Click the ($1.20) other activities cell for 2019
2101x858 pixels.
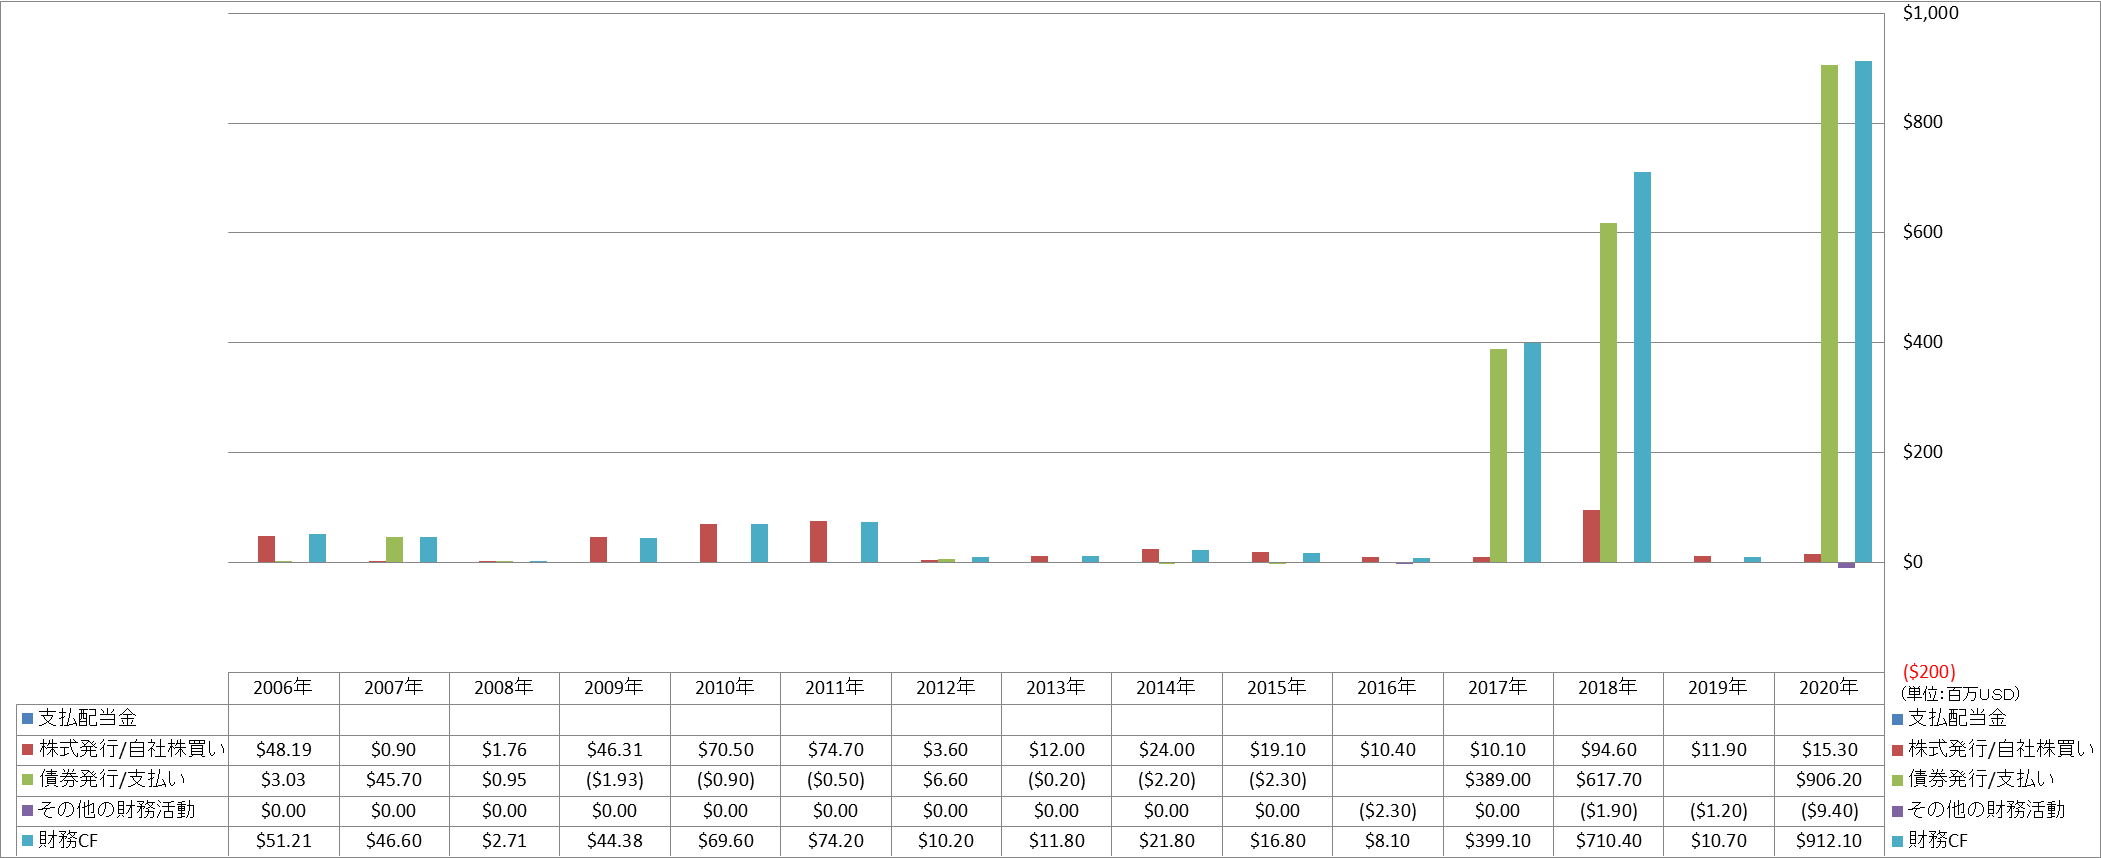tap(1719, 811)
